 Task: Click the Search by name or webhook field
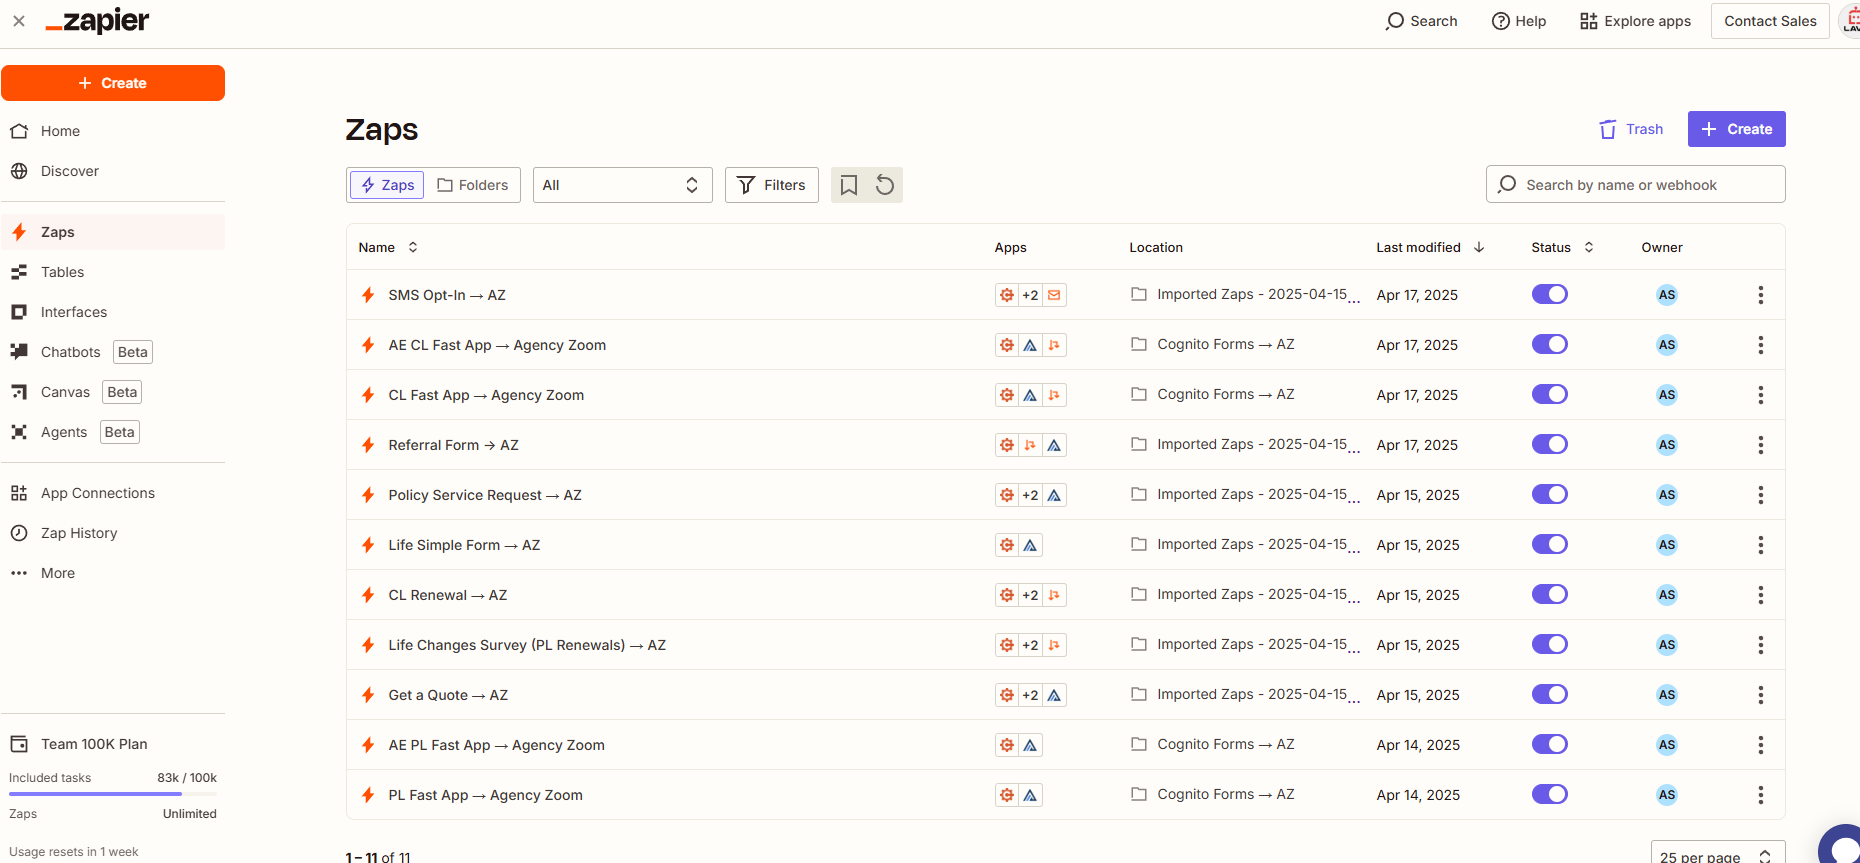click(x=1635, y=185)
